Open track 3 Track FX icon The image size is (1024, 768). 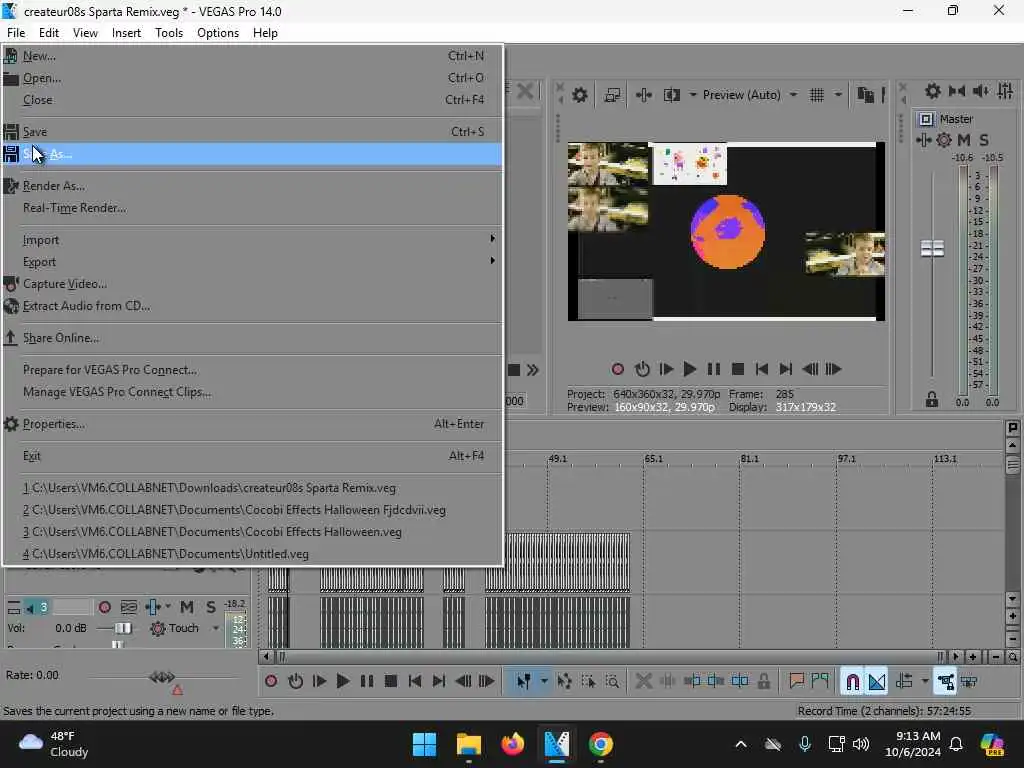(x=153, y=607)
